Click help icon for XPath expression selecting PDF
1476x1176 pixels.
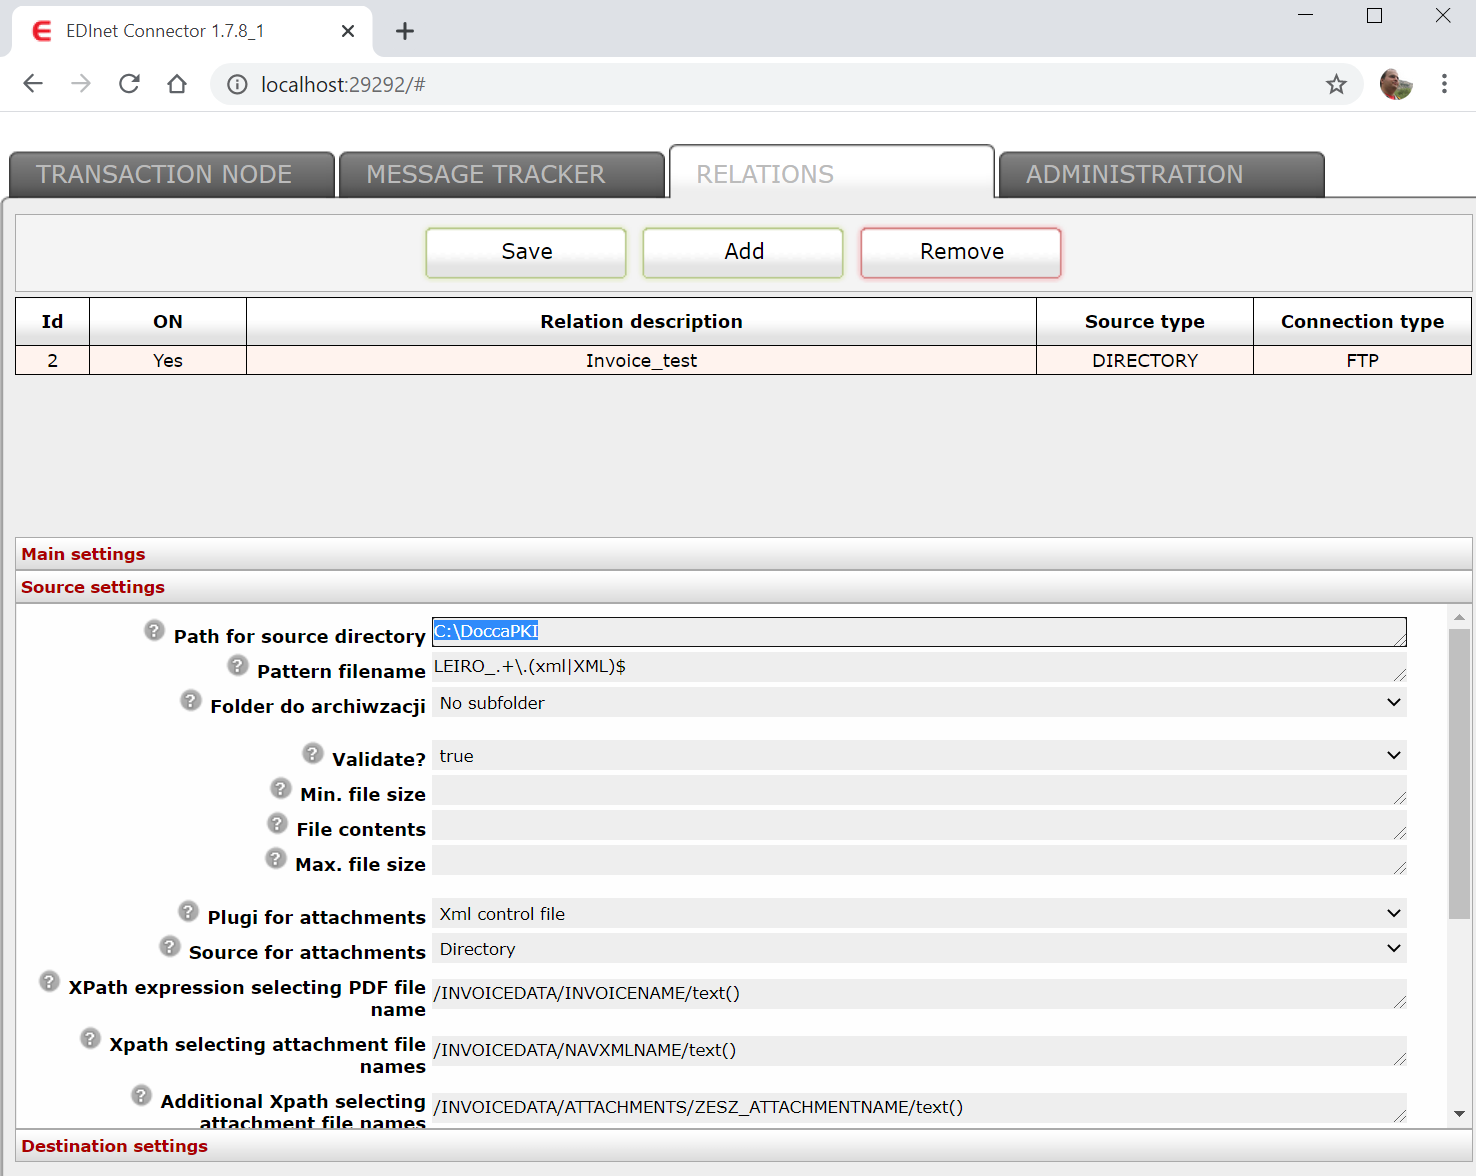(x=49, y=981)
